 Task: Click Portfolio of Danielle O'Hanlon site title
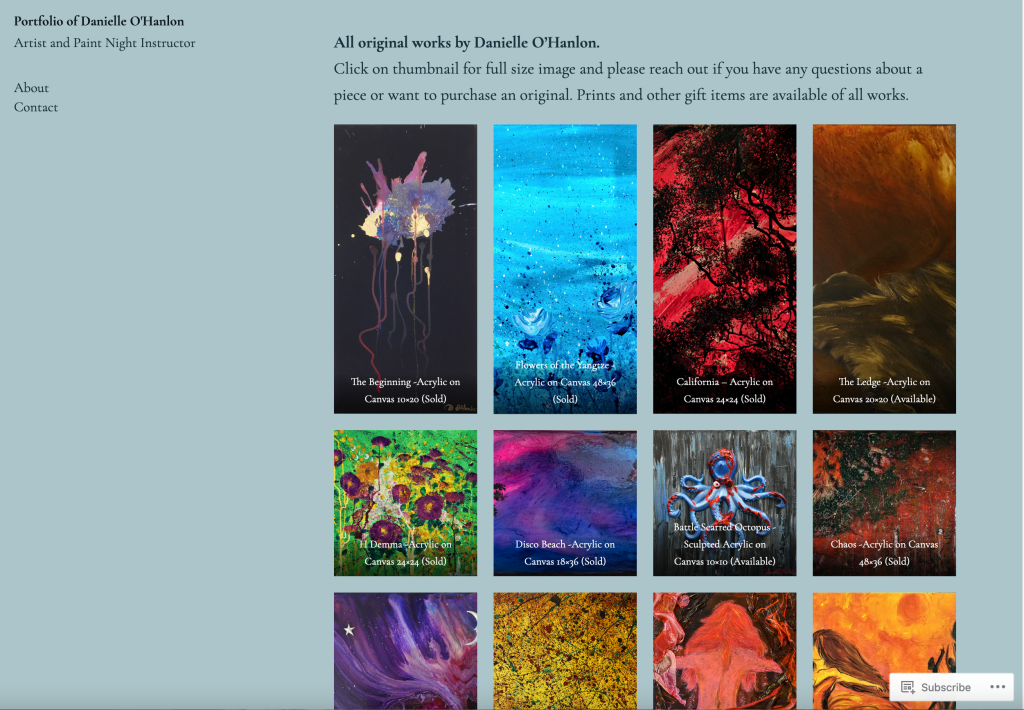(99, 21)
